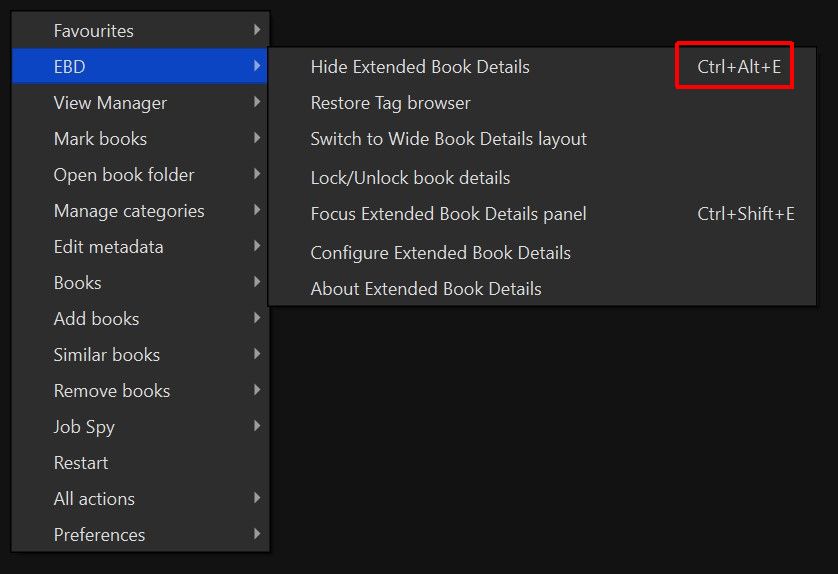Select the EBD menu entry
The height and width of the screenshot is (574, 838).
(69, 67)
